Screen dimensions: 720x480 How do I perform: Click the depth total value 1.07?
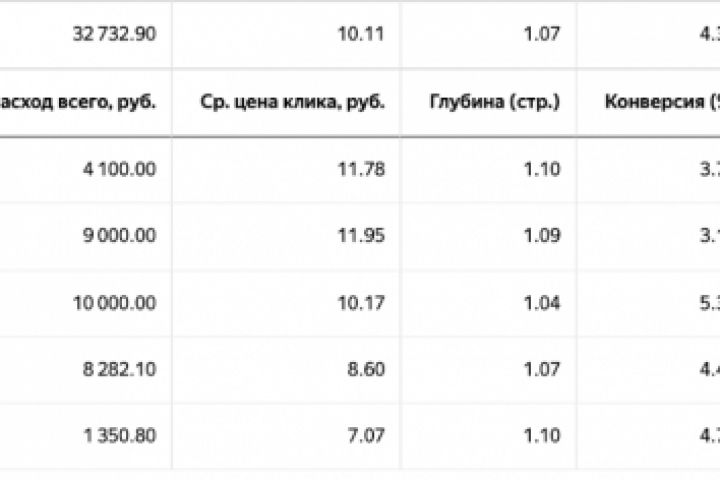pos(541,33)
